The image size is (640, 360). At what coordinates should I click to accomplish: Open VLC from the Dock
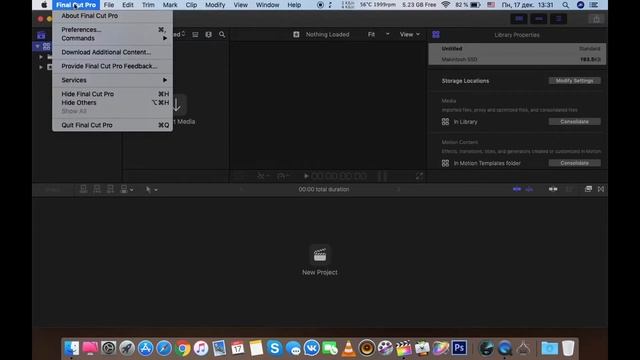(348, 348)
